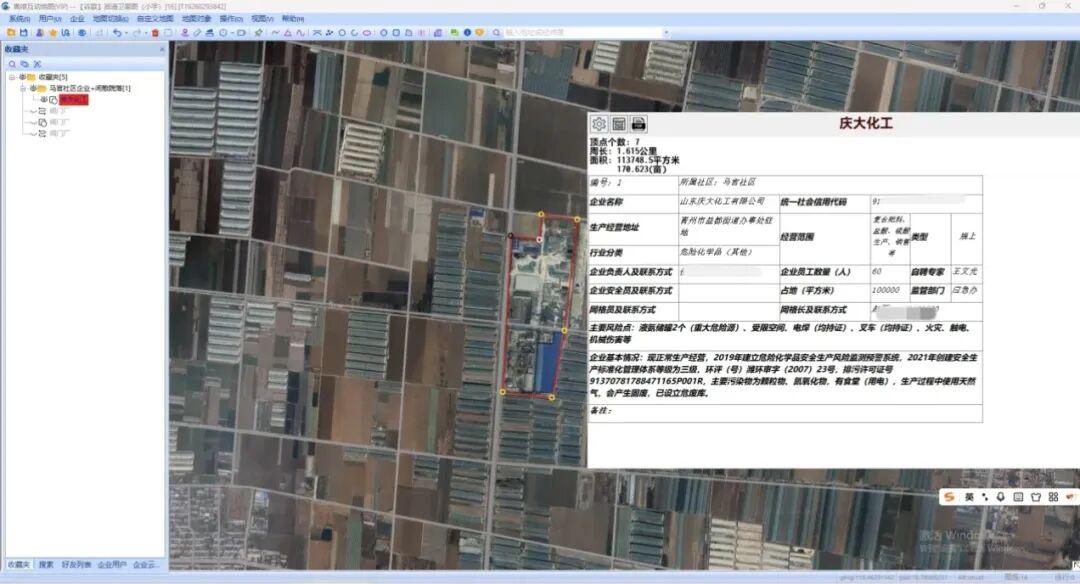
Task: Toggle visibility eye of 收藏夹 root folder
Action: [20, 77]
